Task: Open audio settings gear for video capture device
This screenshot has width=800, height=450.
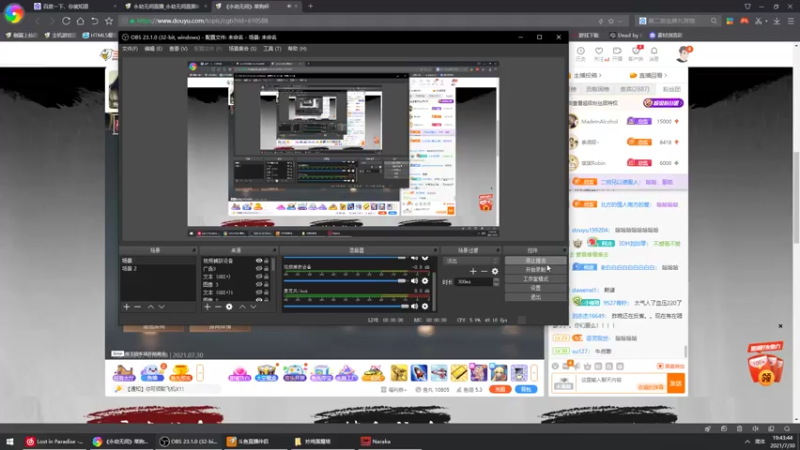Action: coord(425,281)
